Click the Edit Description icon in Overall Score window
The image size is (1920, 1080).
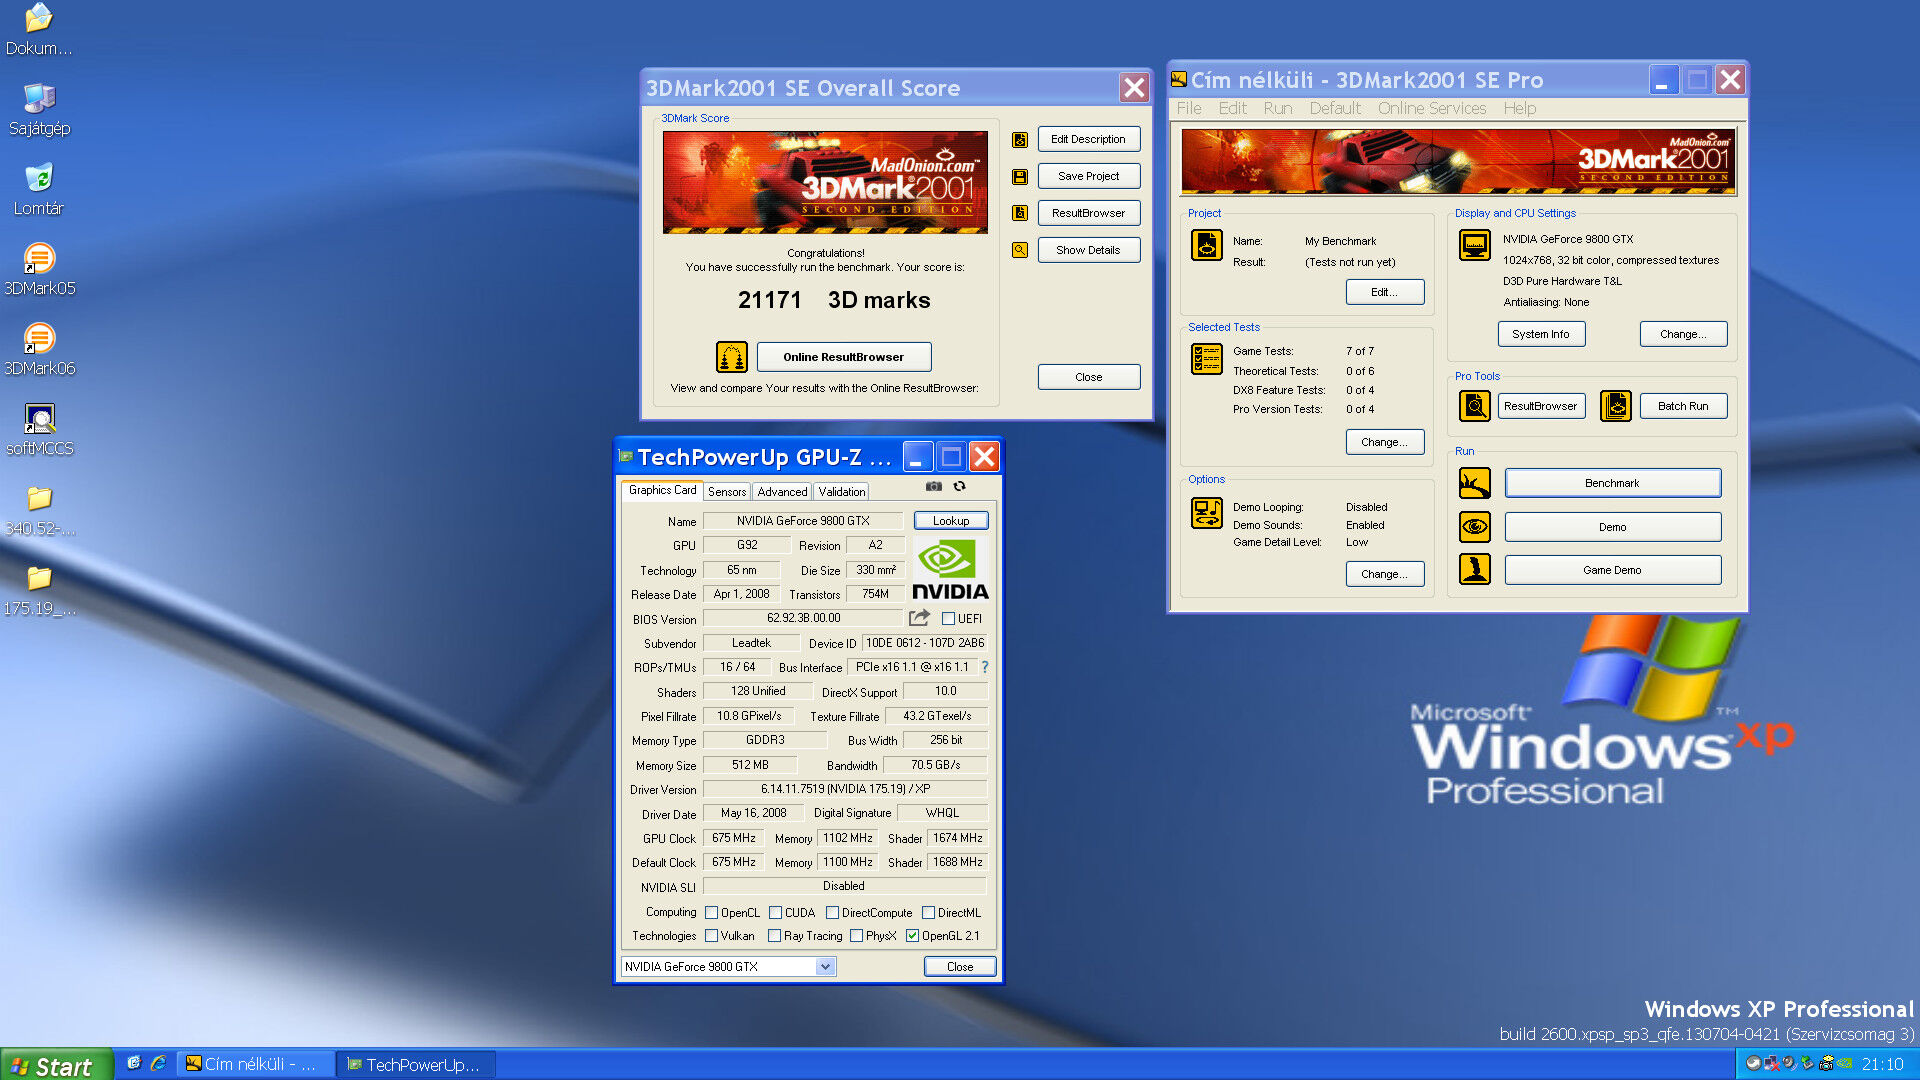coord(1020,140)
